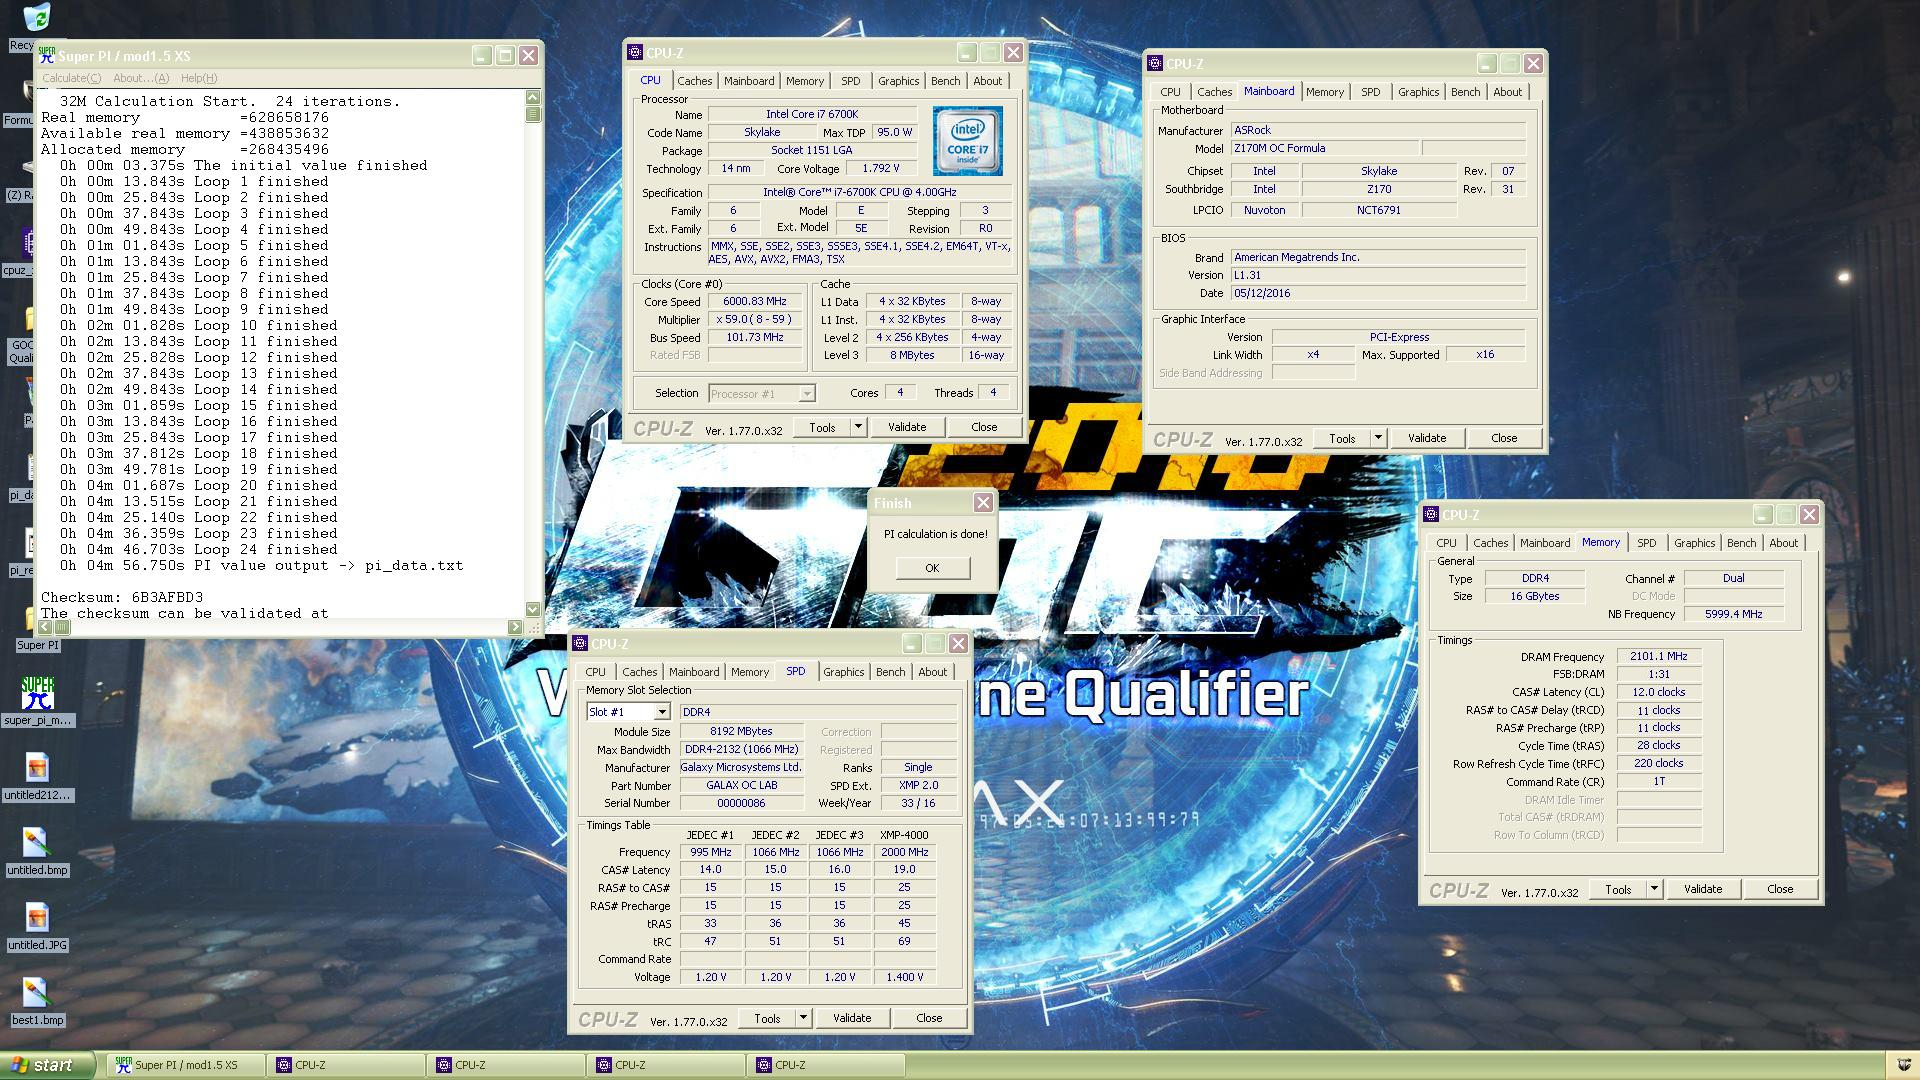Select the Memory tab in SPD window
1920x1080 pixels.
[749, 672]
